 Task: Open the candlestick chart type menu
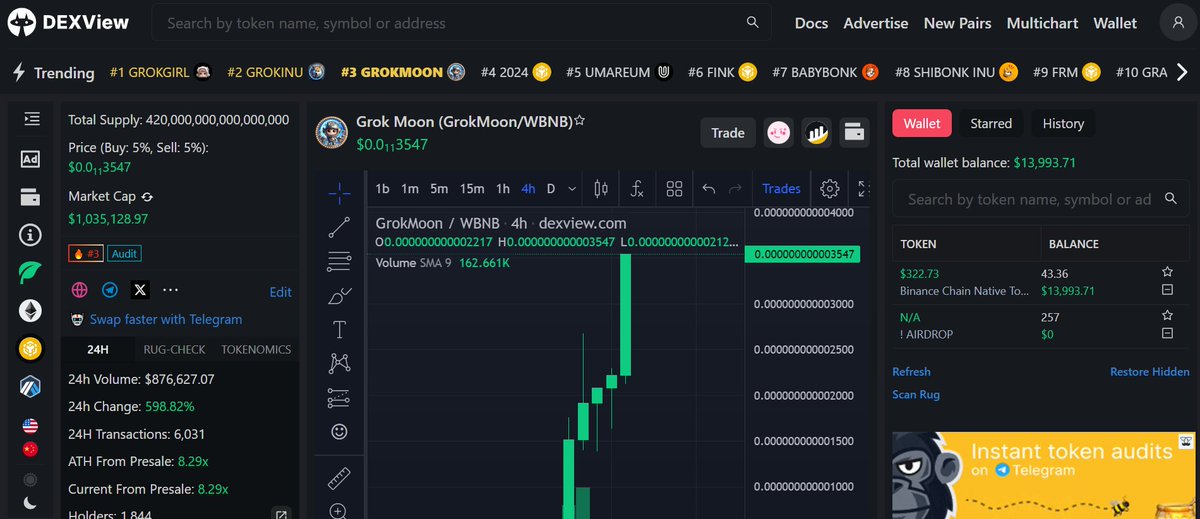pos(601,188)
